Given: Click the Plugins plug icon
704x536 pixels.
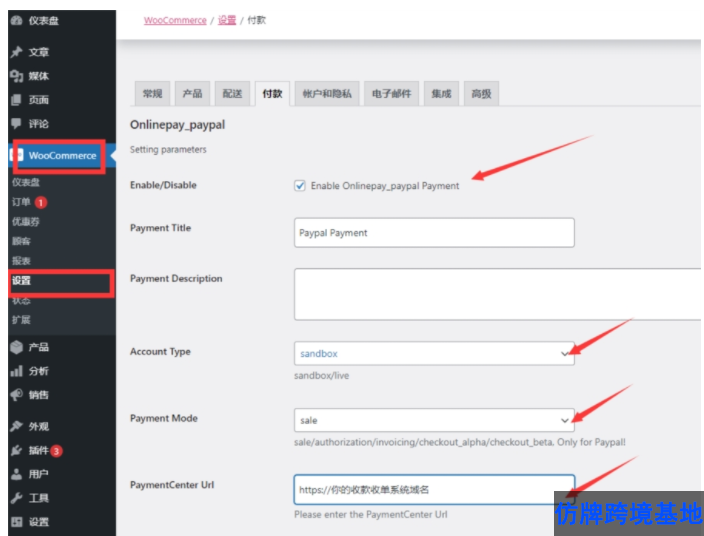Looking at the screenshot, I should click(x=17, y=450).
